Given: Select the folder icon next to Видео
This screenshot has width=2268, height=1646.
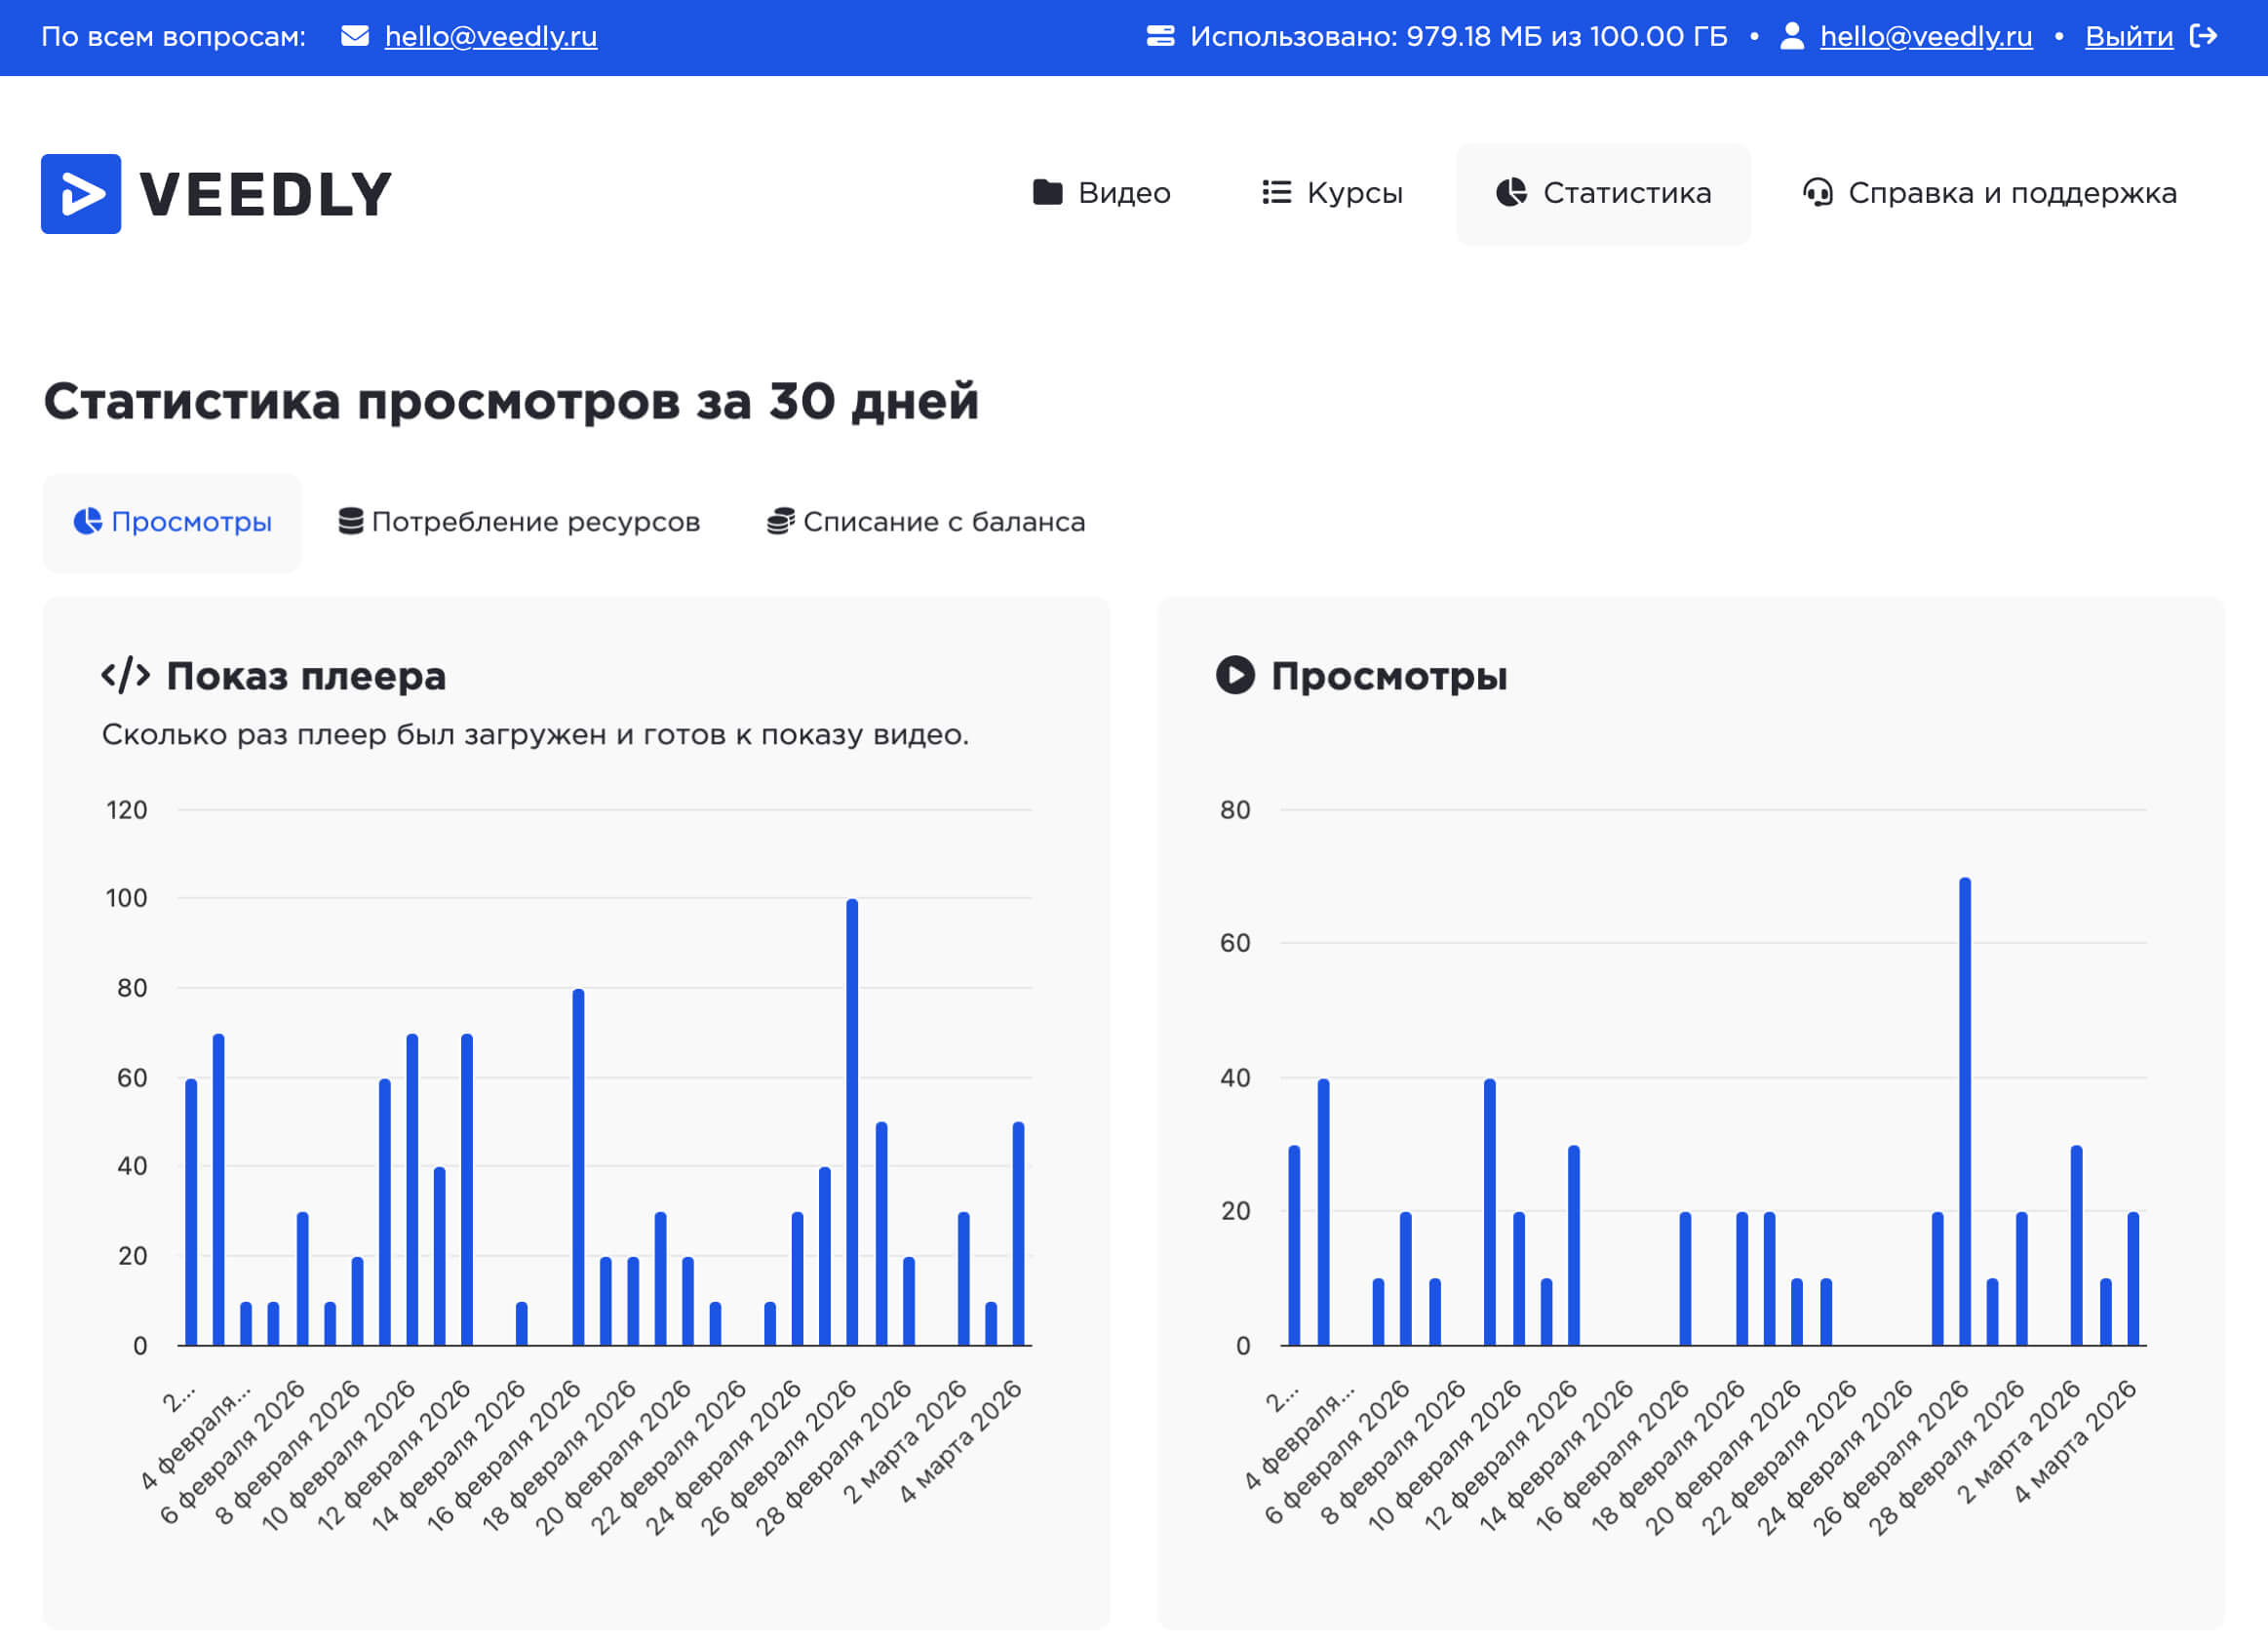Looking at the screenshot, I should tap(1046, 192).
